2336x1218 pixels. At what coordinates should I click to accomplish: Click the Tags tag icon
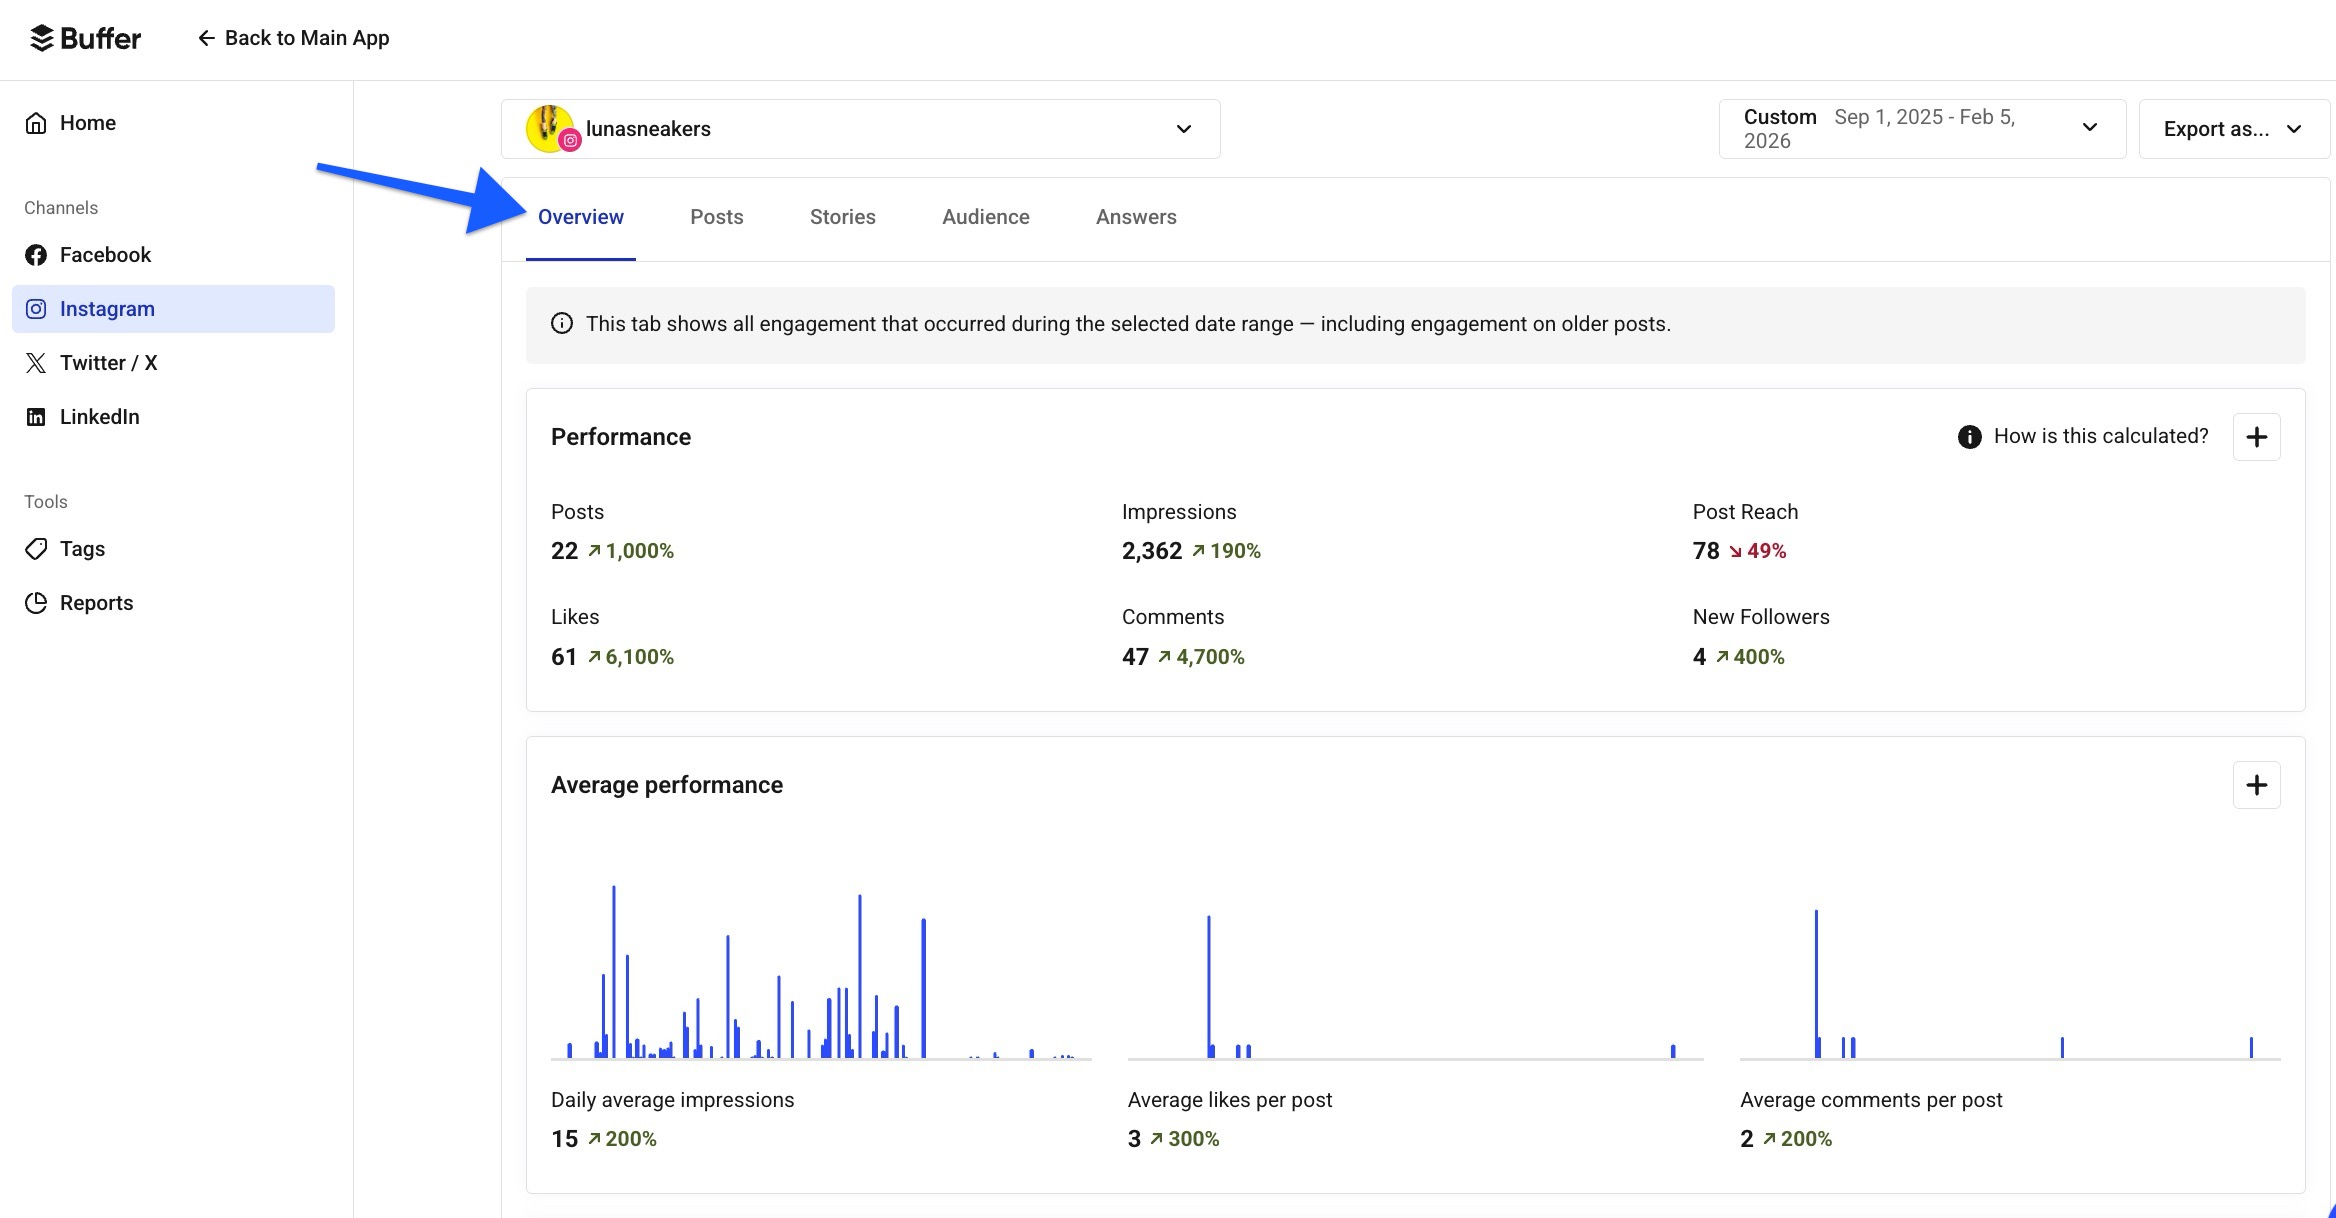coord(36,549)
